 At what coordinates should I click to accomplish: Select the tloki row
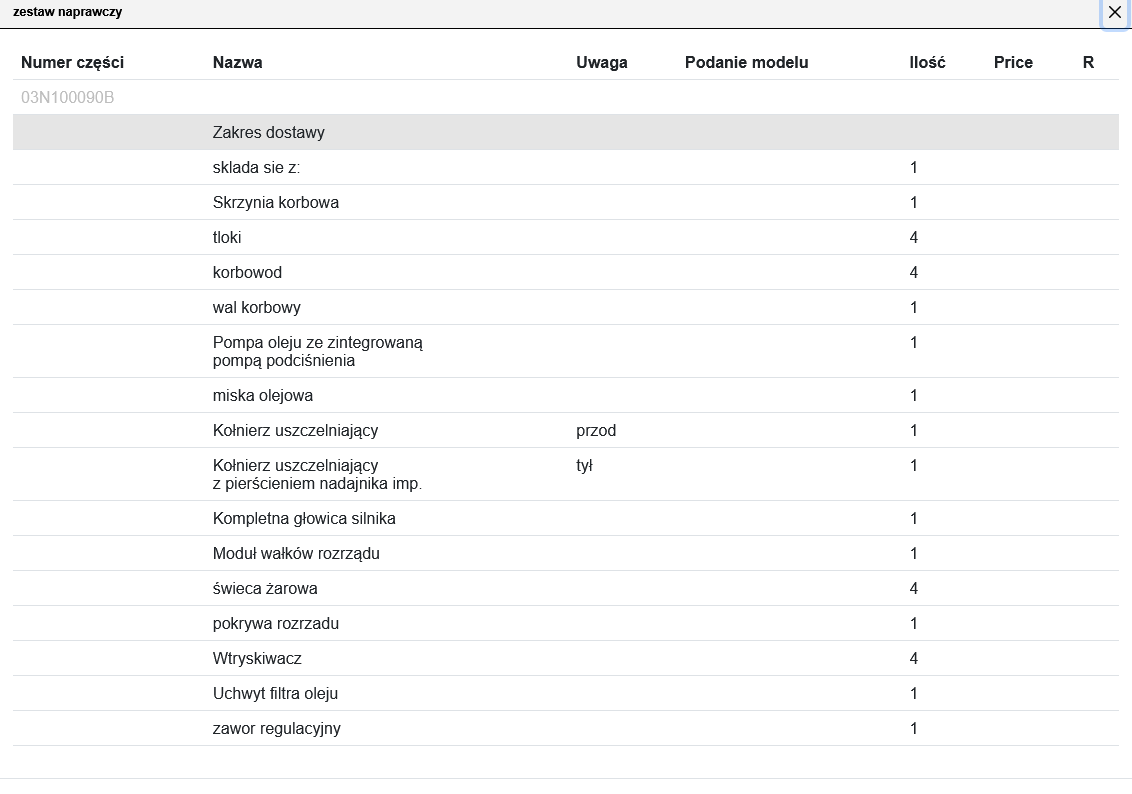point(227,237)
